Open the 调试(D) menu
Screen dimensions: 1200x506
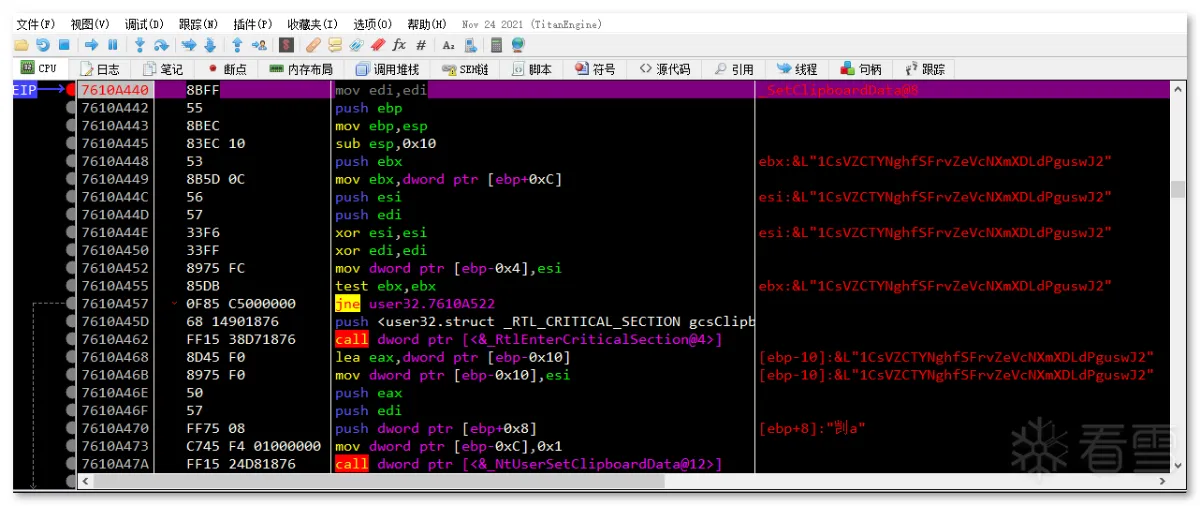145,23
